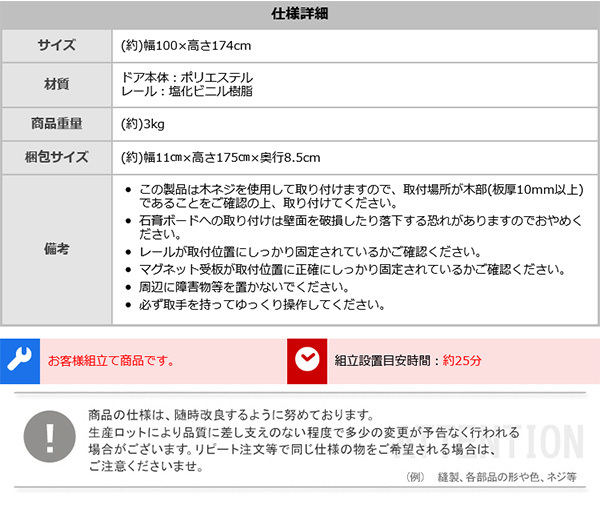The image size is (600, 520).
Task: Click the red clock time icon
Action: [307, 361]
